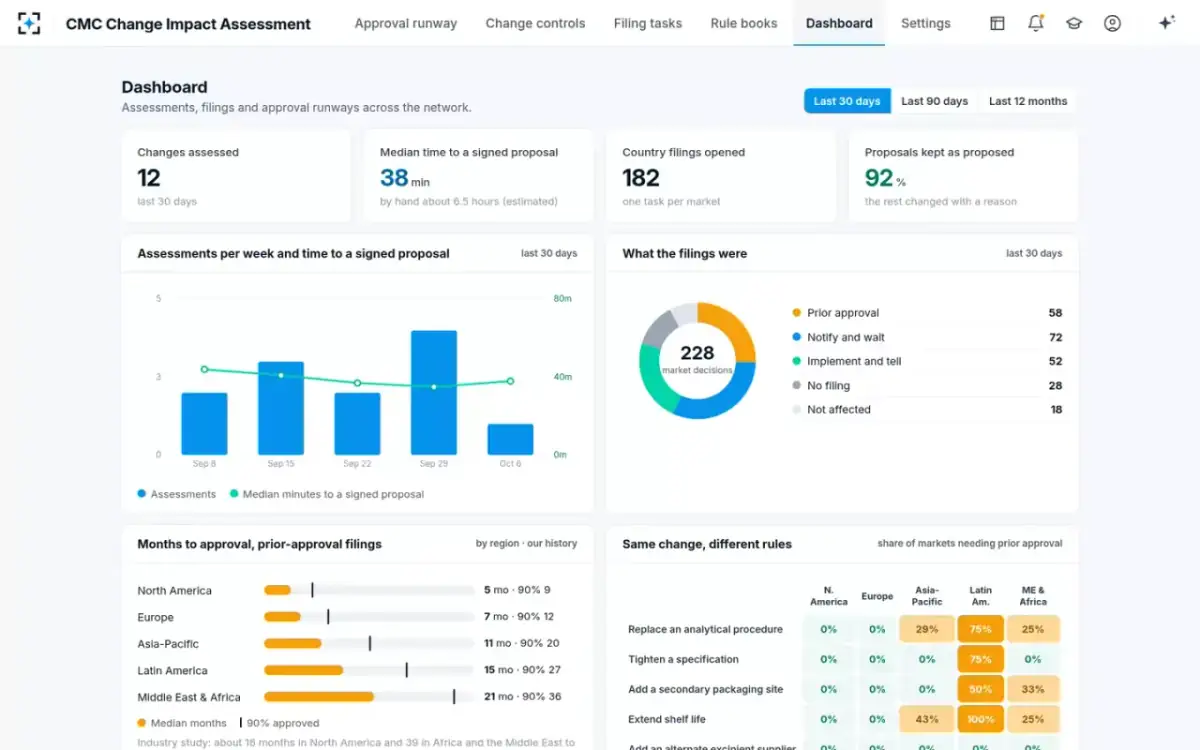Open the layout panel icon in header
The width and height of the screenshot is (1200, 750).
pos(997,23)
